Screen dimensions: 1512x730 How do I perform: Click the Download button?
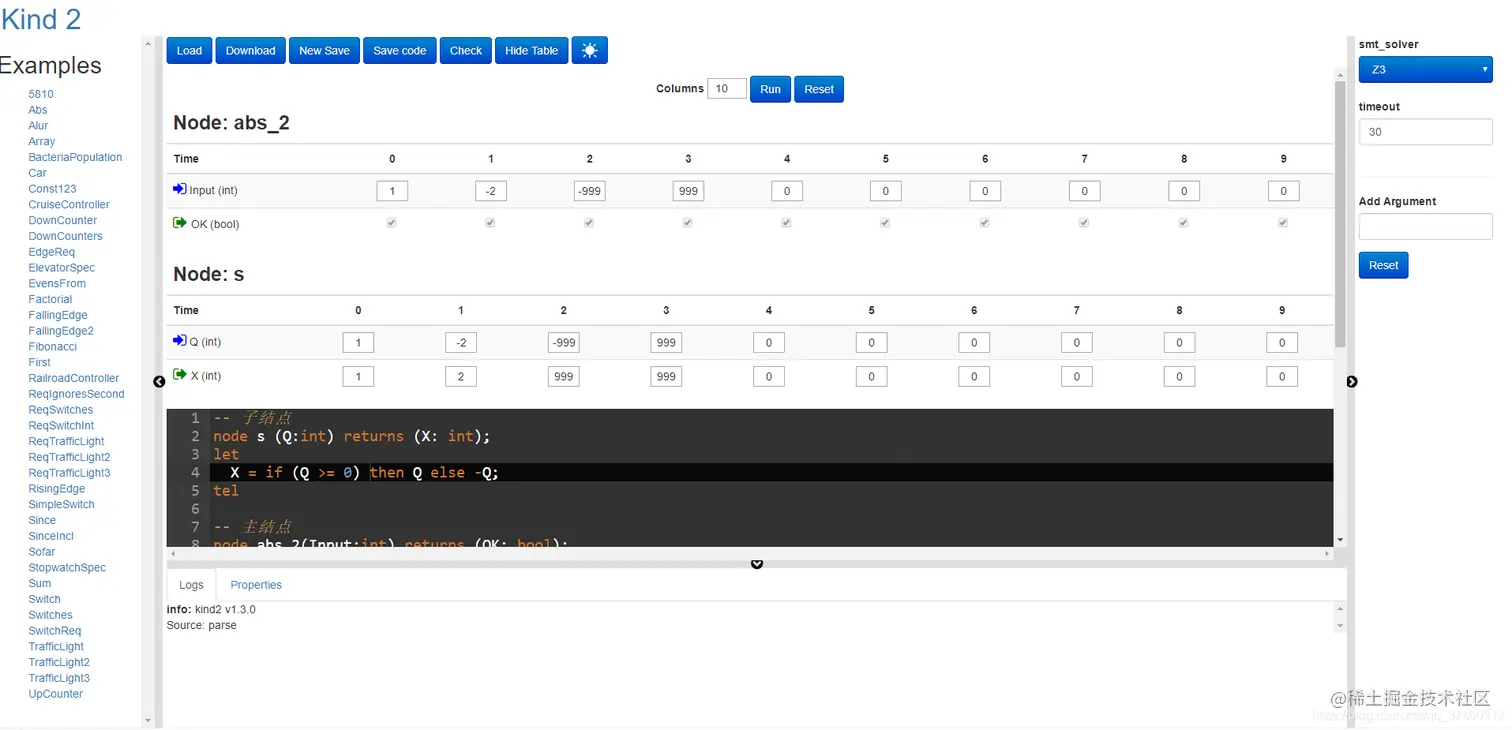point(250,51)
